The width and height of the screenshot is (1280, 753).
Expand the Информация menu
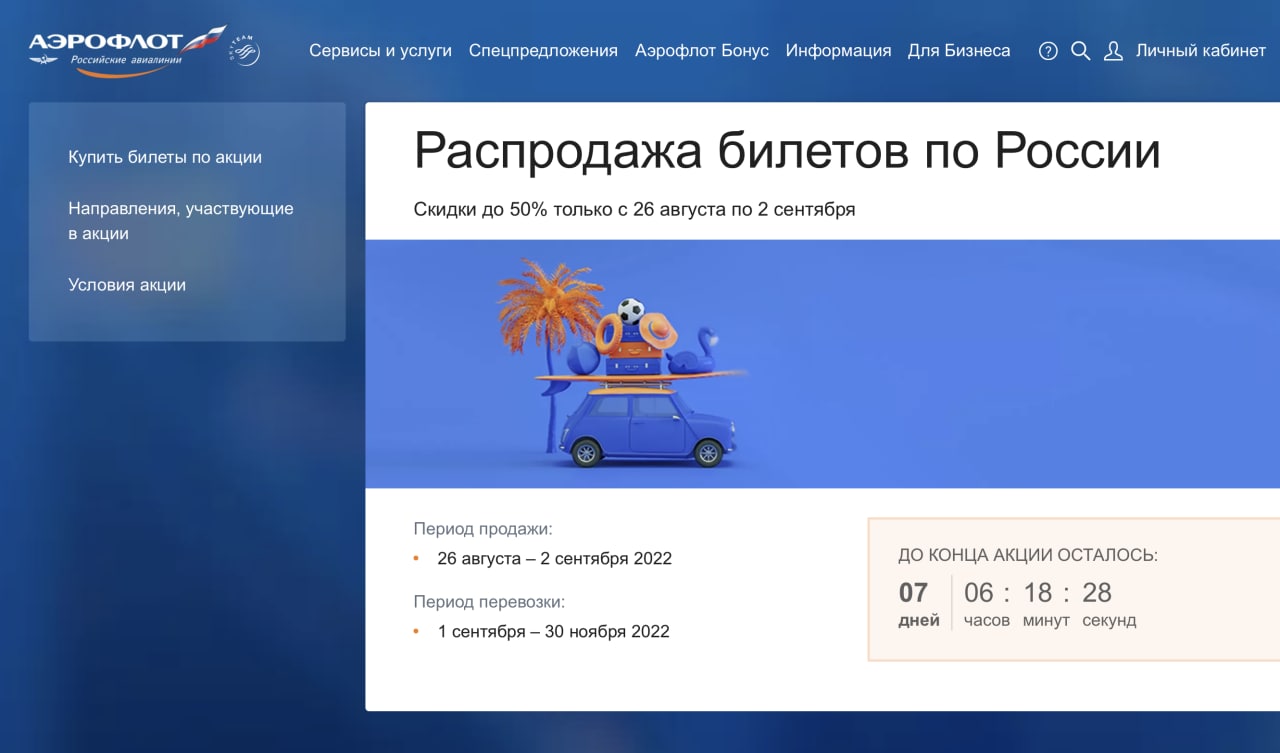click(x=838, y=51)
